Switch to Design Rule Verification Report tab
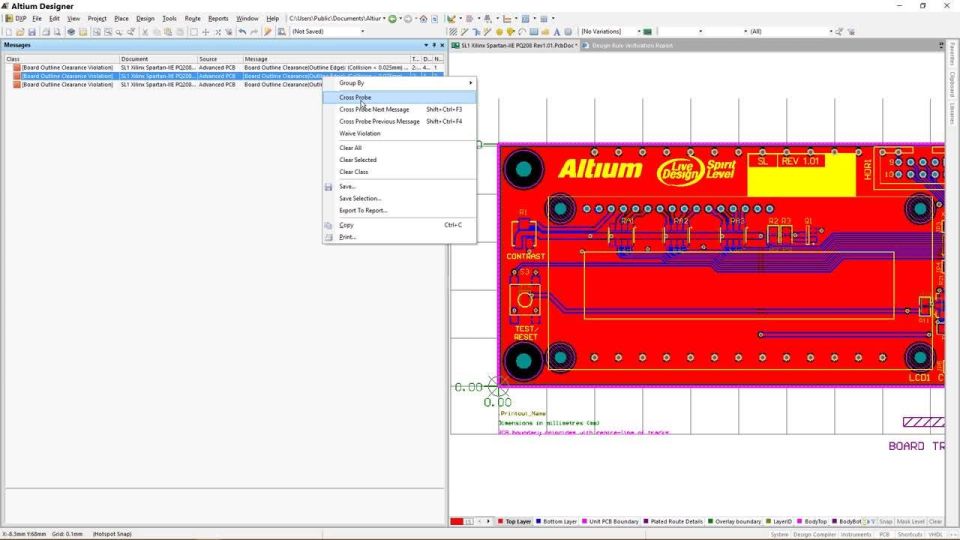The width and height of the screenshot is (960, 540). (628, 45)
